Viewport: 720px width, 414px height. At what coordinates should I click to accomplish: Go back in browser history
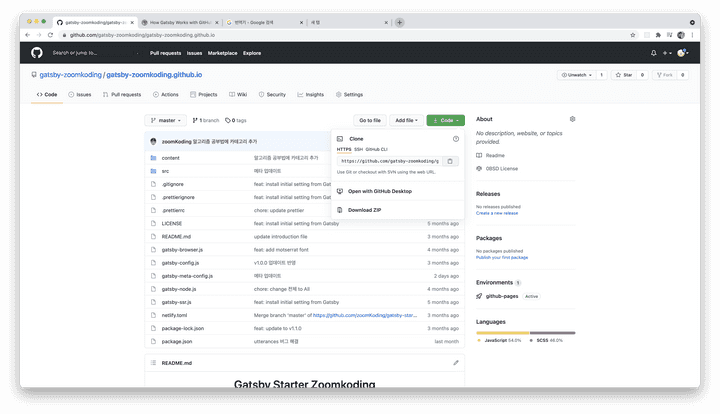[x=28, y=35]
